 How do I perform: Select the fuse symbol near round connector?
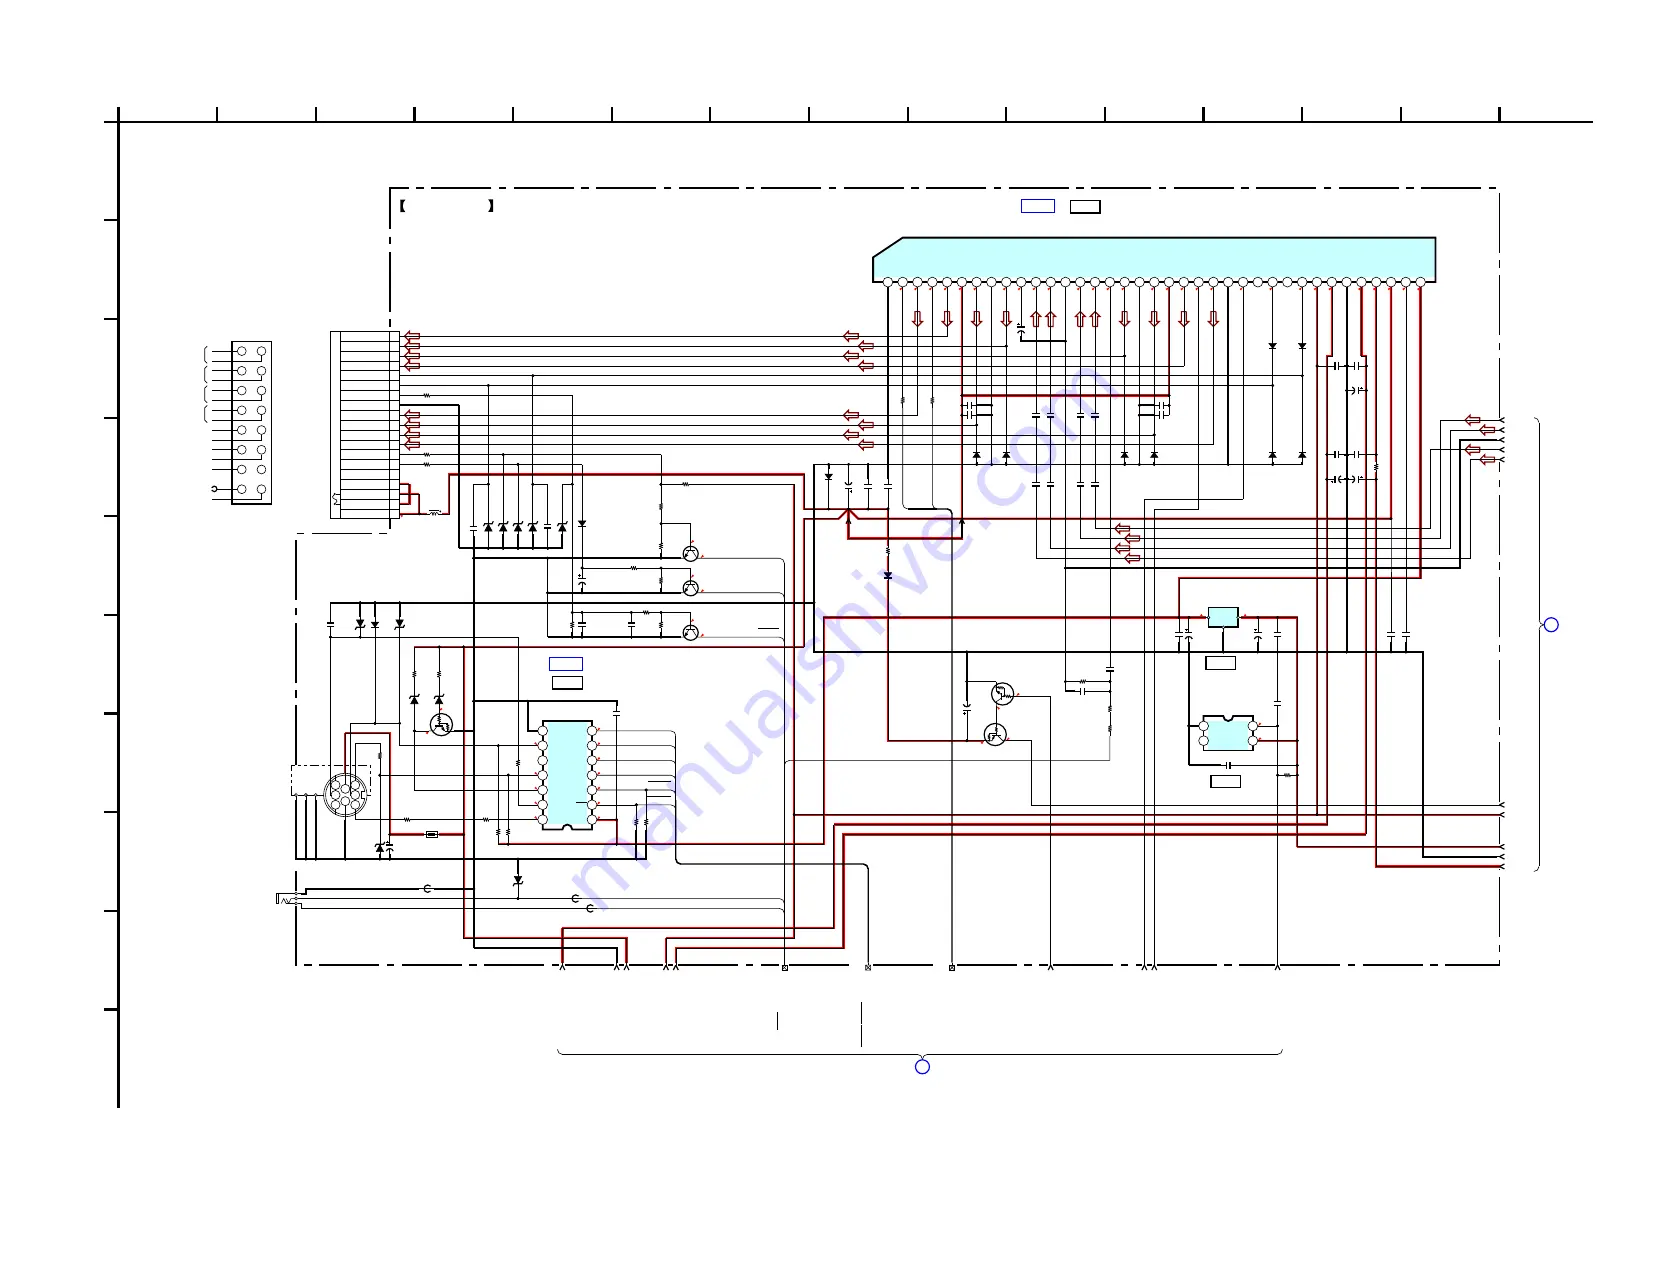(432, 834)
